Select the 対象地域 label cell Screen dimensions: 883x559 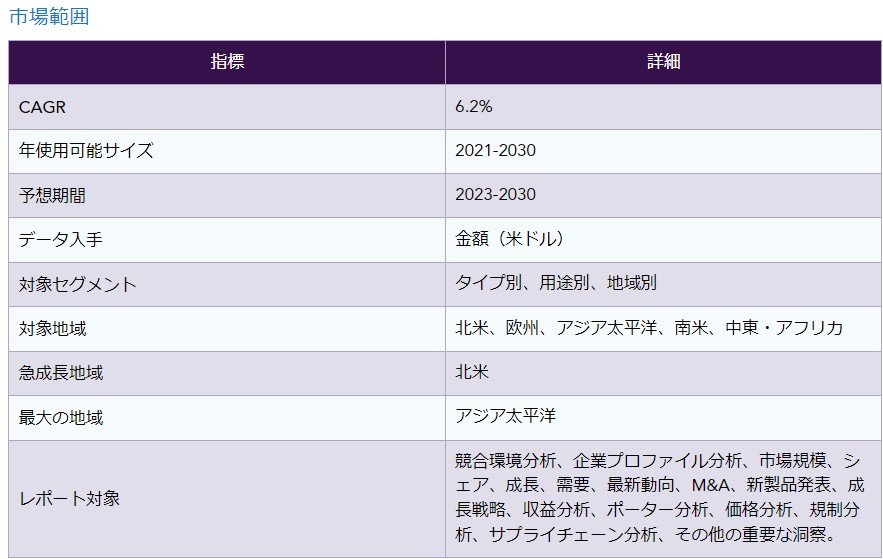[227, 329]
